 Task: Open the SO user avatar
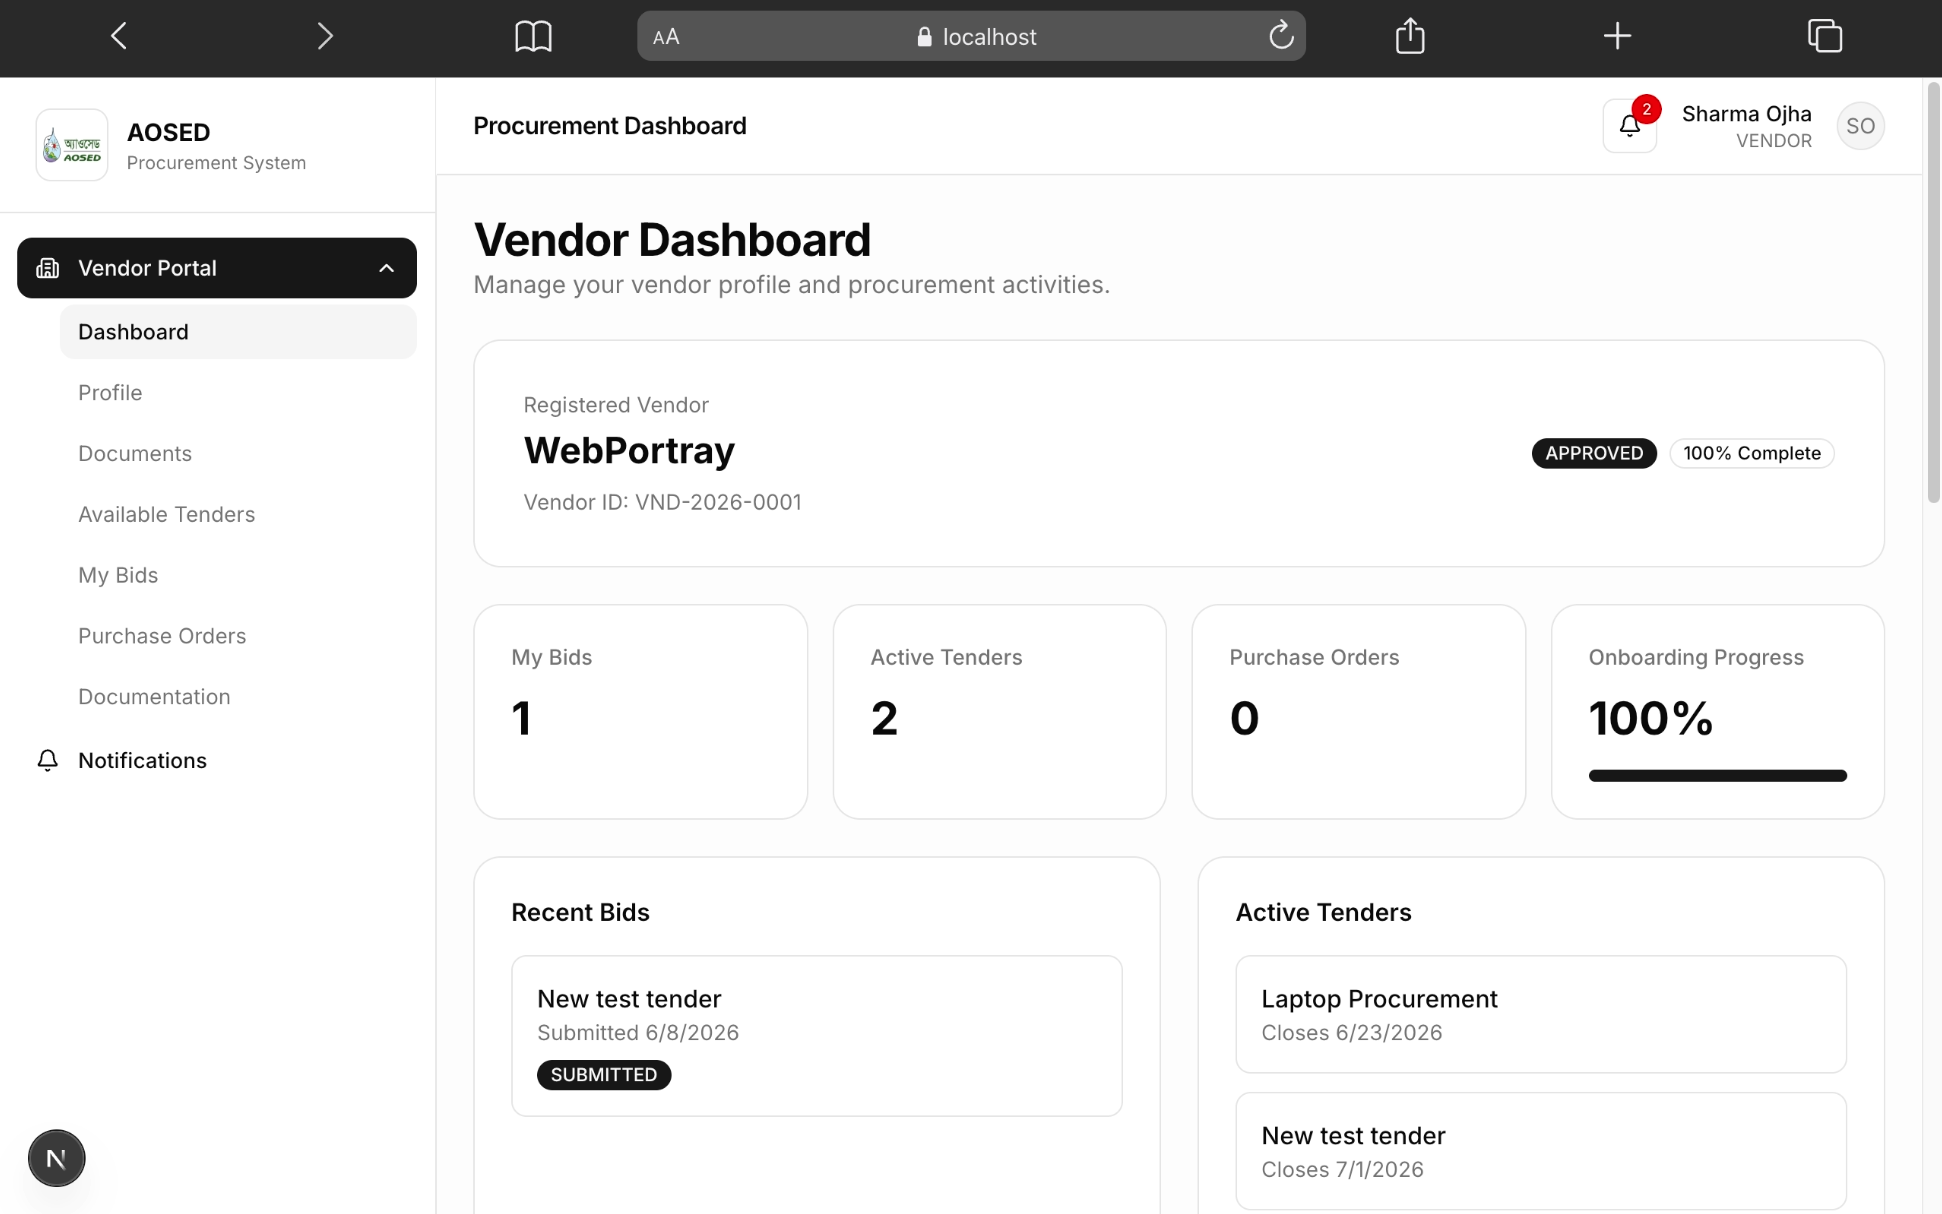[x=1860, y=126]
